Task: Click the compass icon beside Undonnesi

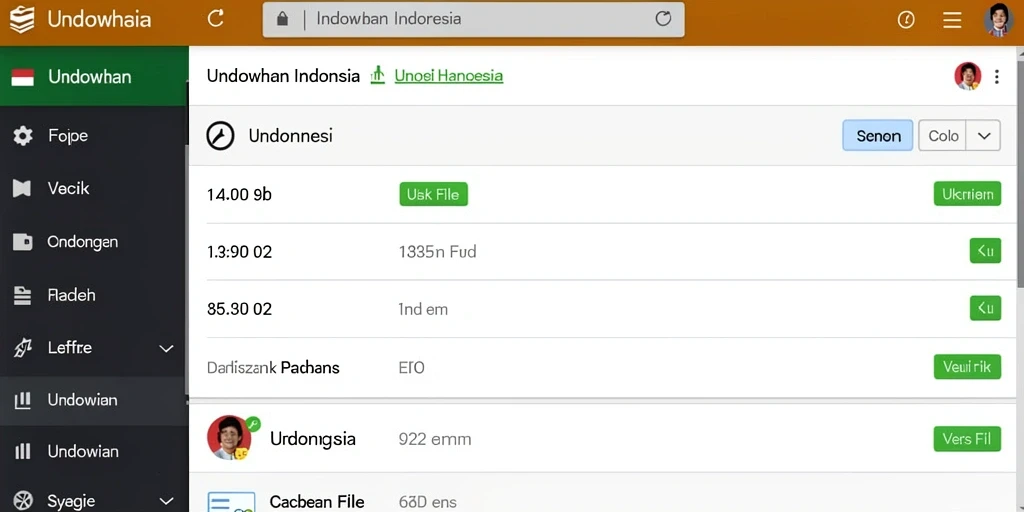Action: pos(220,136)
